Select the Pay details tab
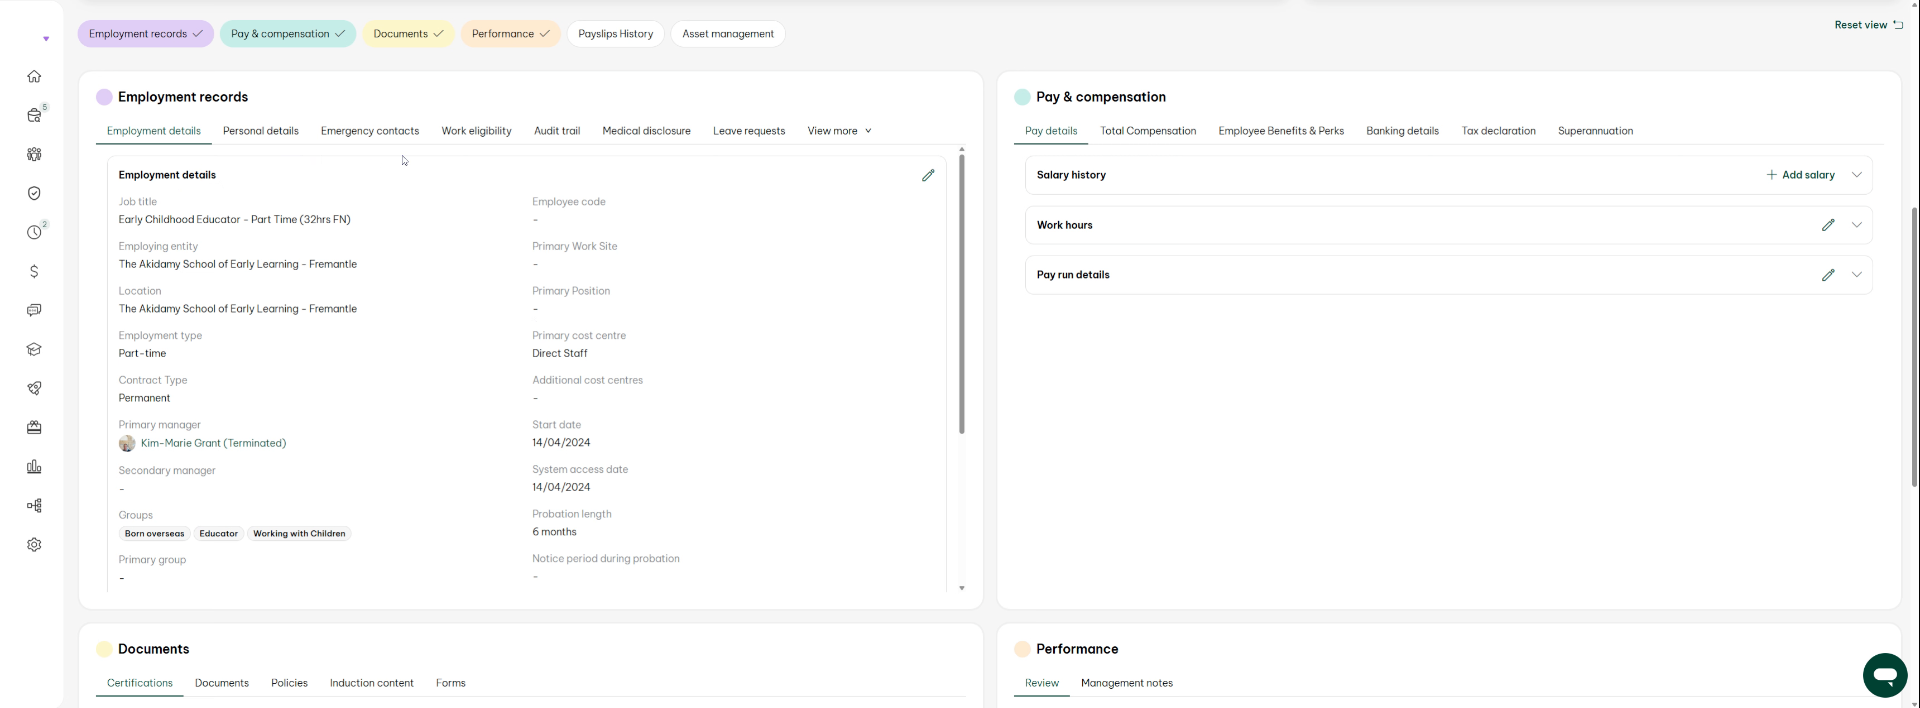 [x=1051, y=131]
